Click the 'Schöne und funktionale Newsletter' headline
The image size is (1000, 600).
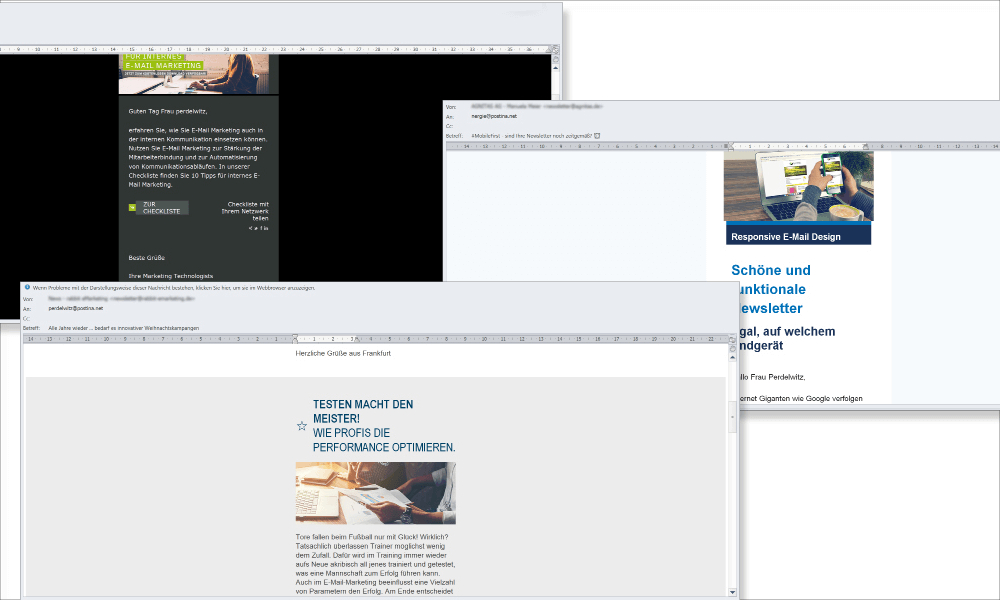coord(771,289)
